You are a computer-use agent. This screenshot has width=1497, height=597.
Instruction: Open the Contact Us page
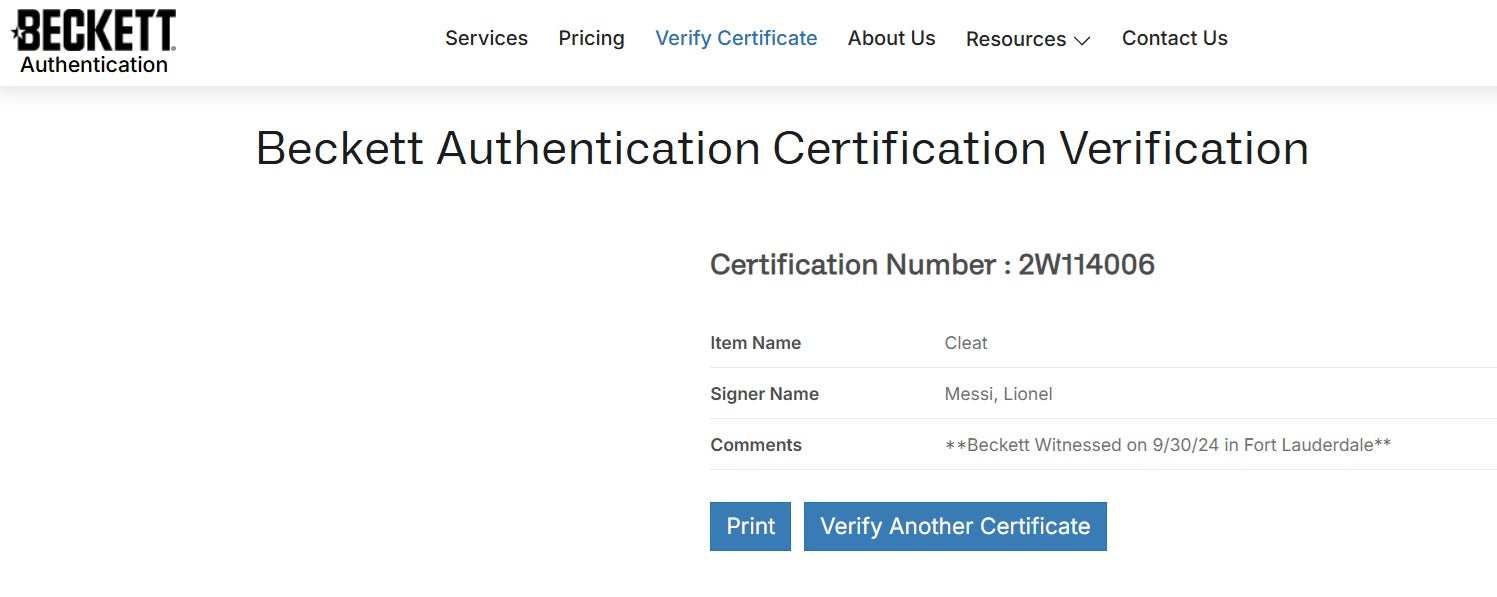[x=1174, y=38]
